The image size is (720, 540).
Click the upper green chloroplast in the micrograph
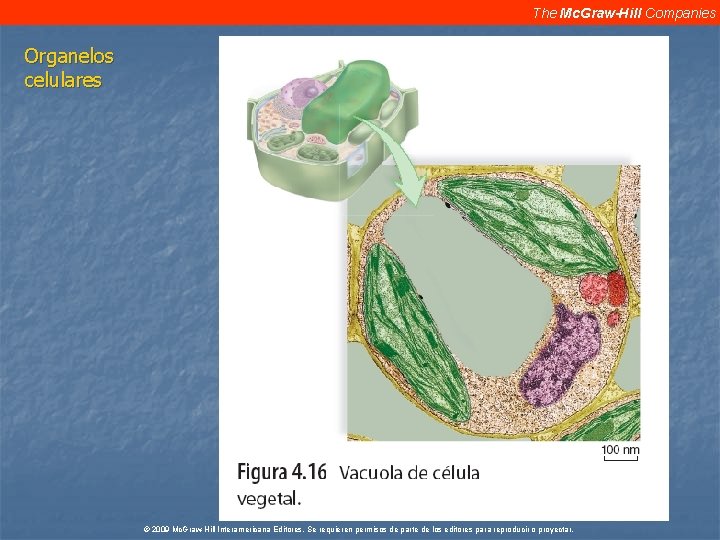pyautogui.click(x=527, y=226)
